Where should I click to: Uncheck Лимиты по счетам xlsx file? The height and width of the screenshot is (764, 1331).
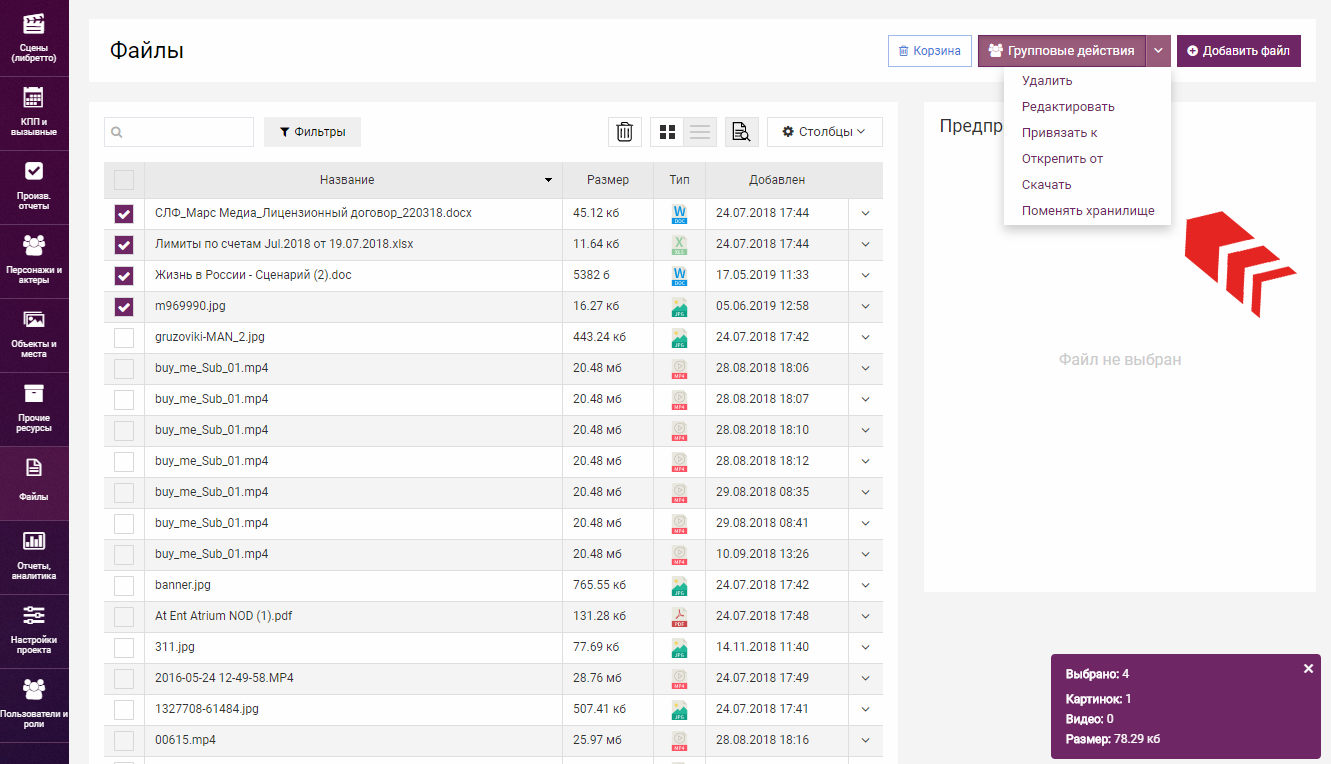(x=124, y=244)
